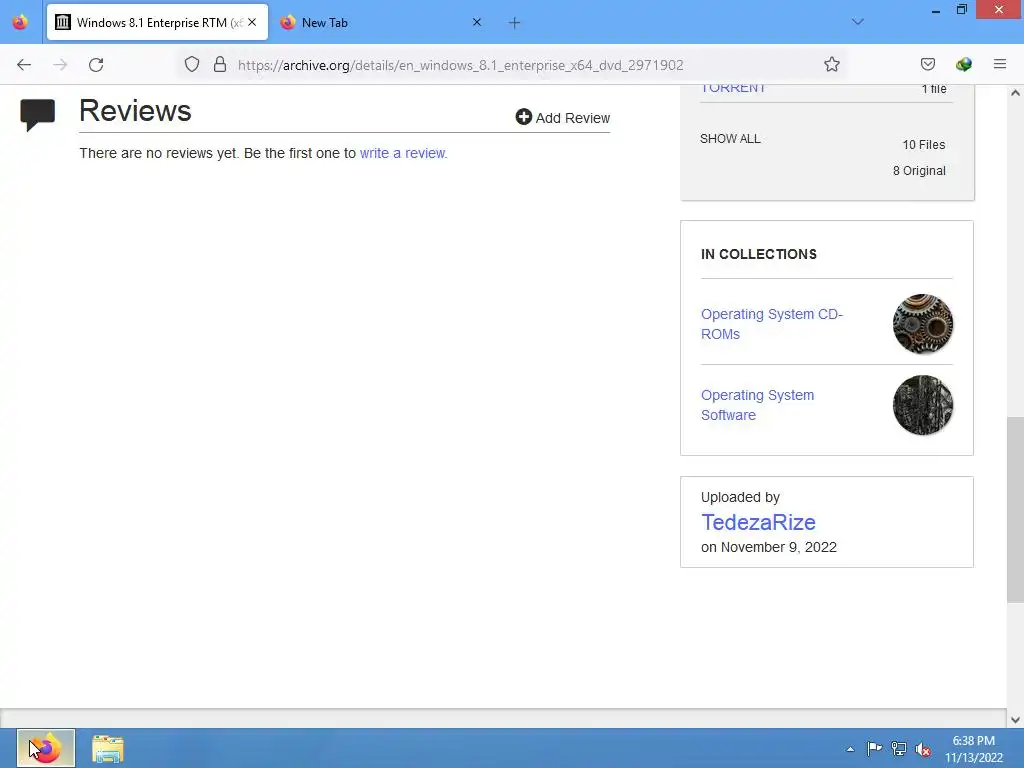The height and width of the screenshot is (768, 1024).
Task: Click the Add Review button
Action: click(x=562, y=118)
